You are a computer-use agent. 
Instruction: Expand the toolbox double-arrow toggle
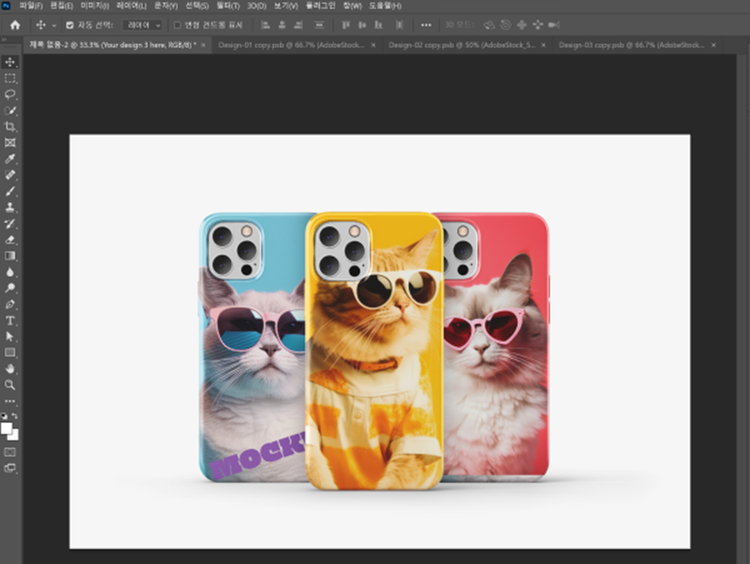point(4,40)
